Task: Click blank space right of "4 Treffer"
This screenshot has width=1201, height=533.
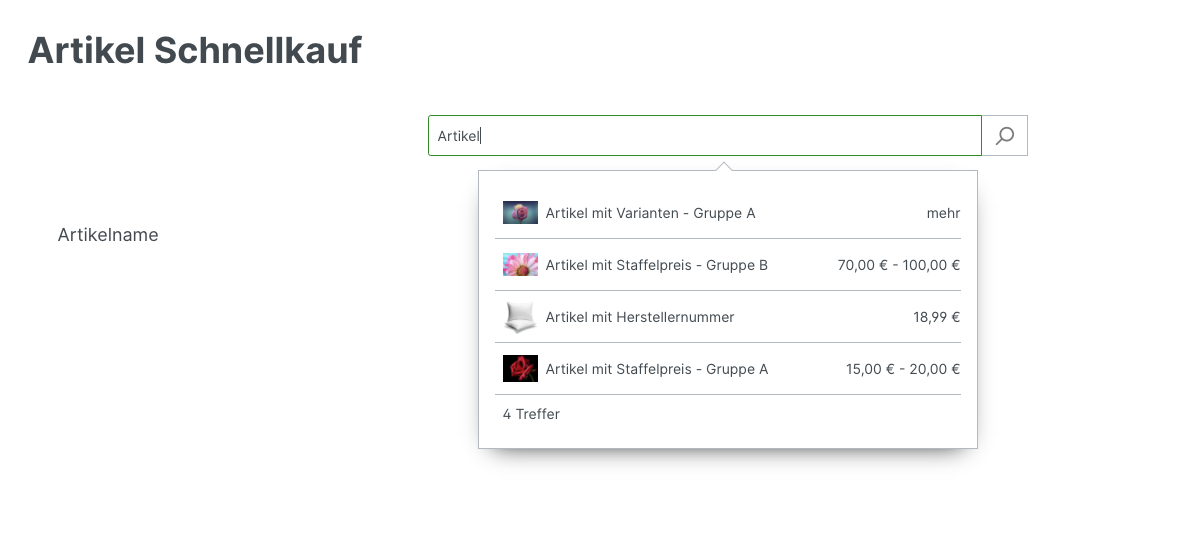Action: (x=760, y=414)
